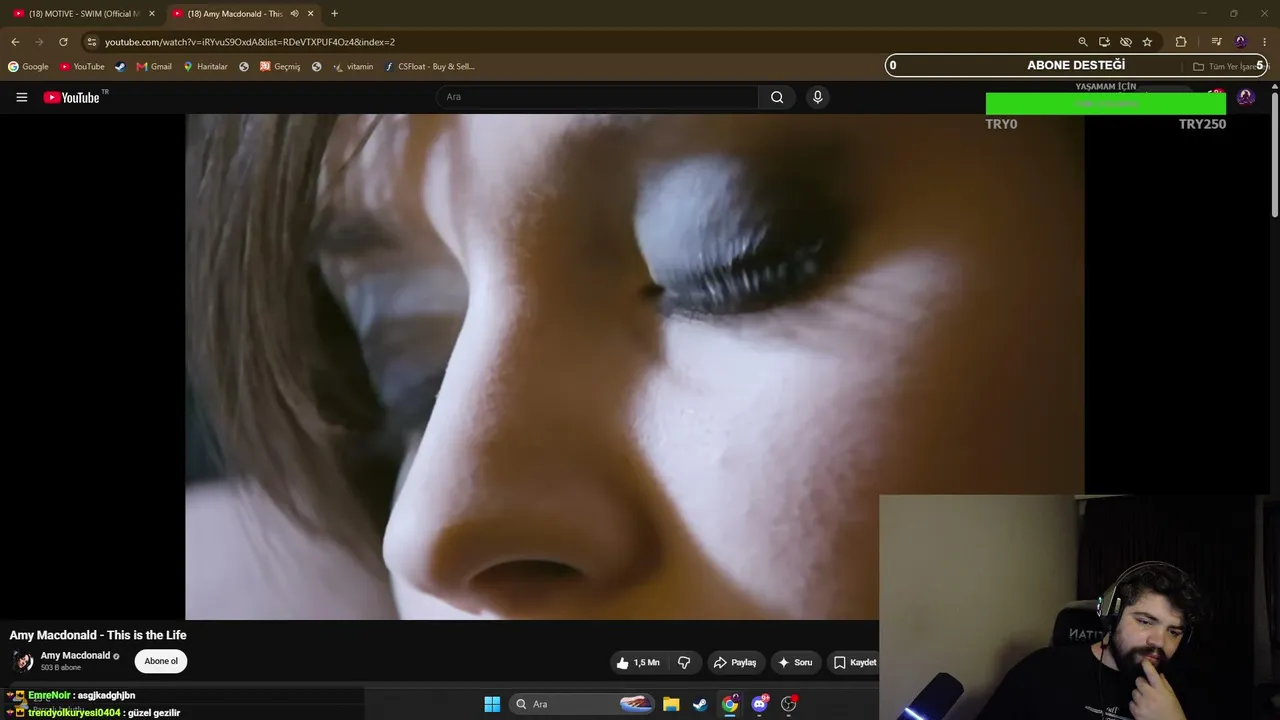Go back with browser back arrow

click(x=15, y=42)
